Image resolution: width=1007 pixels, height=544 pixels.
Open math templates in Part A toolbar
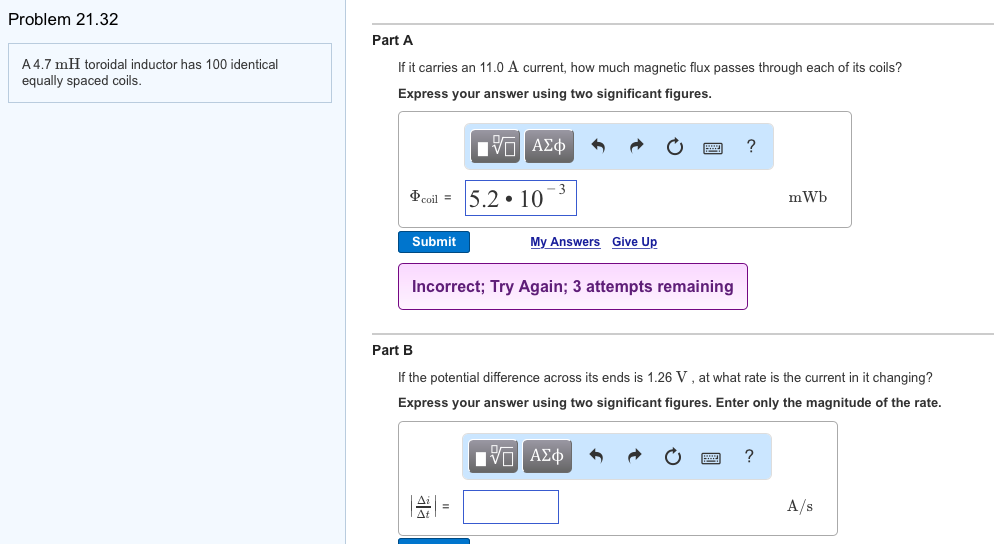pos(496,147)
